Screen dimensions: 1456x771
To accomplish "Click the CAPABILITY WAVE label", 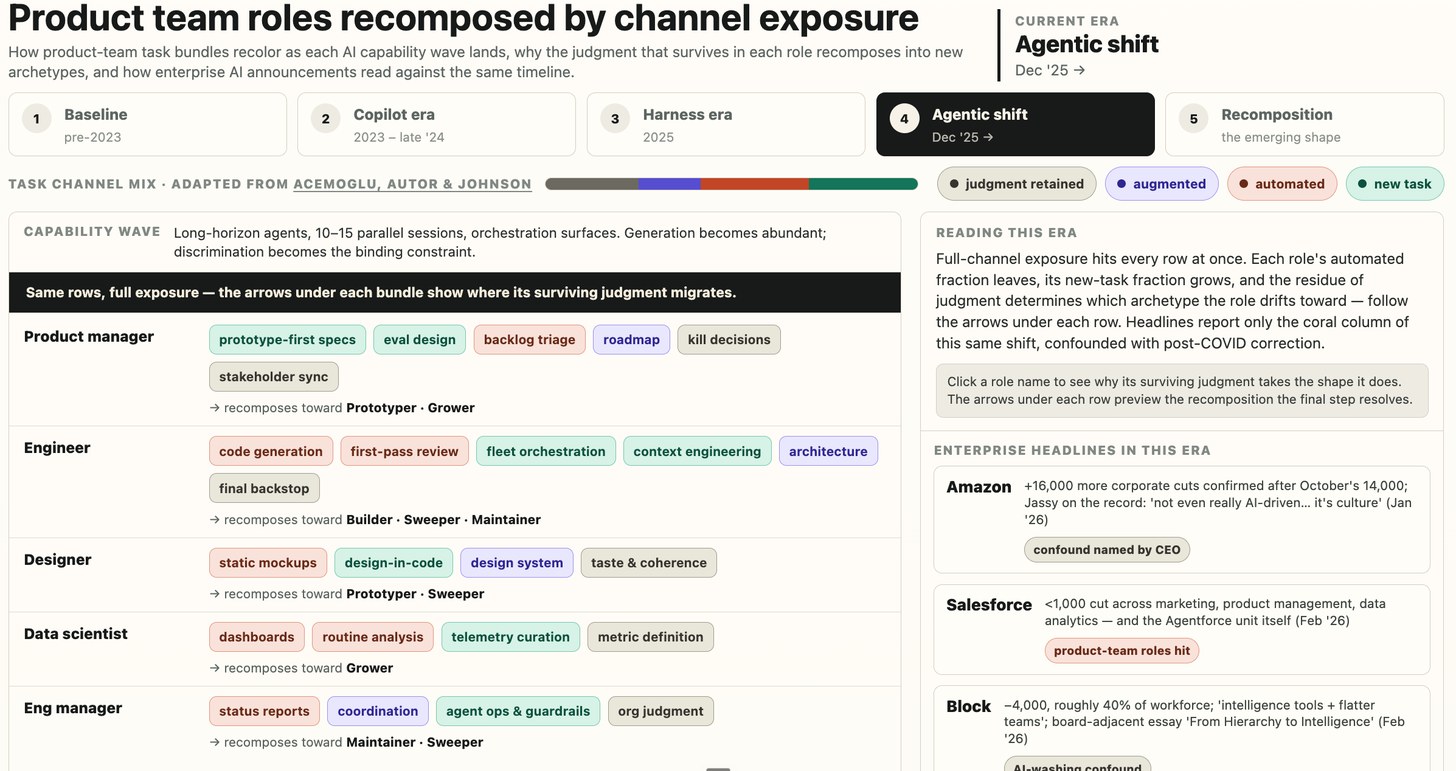I will 92,231.
